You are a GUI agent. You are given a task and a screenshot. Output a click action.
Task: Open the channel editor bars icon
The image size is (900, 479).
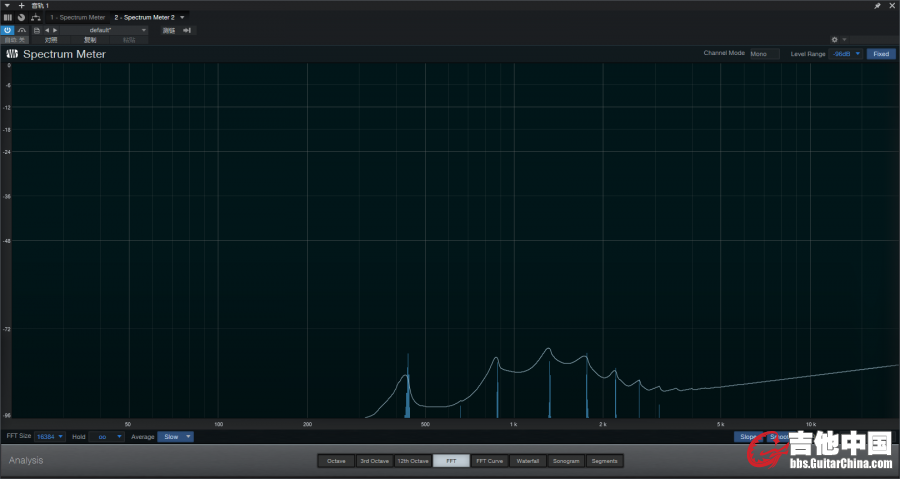(8, 17)
